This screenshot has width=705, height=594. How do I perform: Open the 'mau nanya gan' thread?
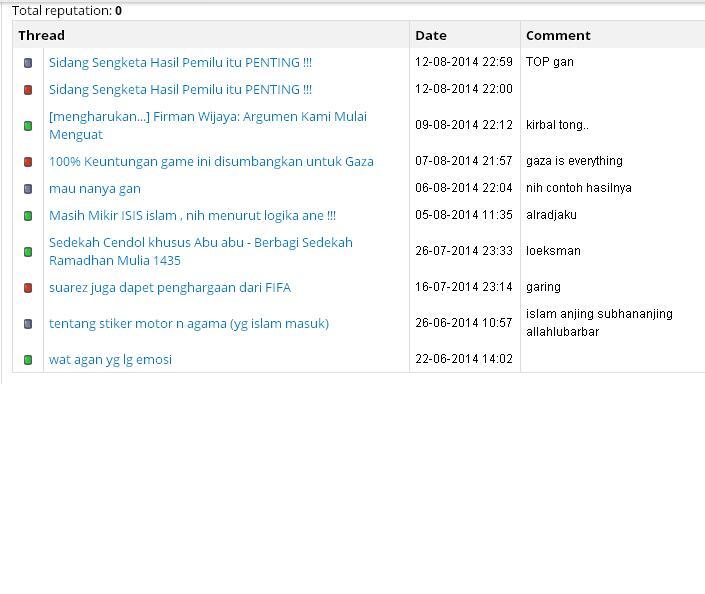coord(95,189)
